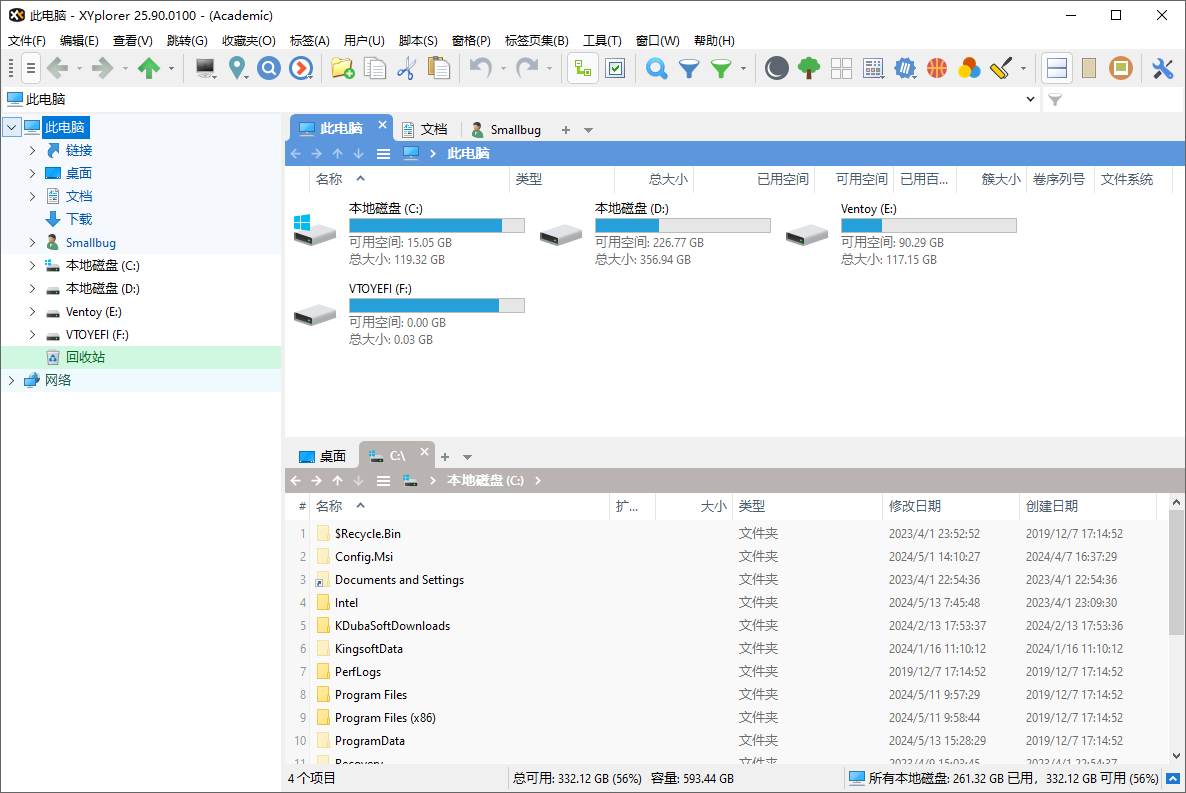Click the tan single-panel toolbar icon
The height and width of the screenshot is (793, 1186).
[x=1089, y=69]
